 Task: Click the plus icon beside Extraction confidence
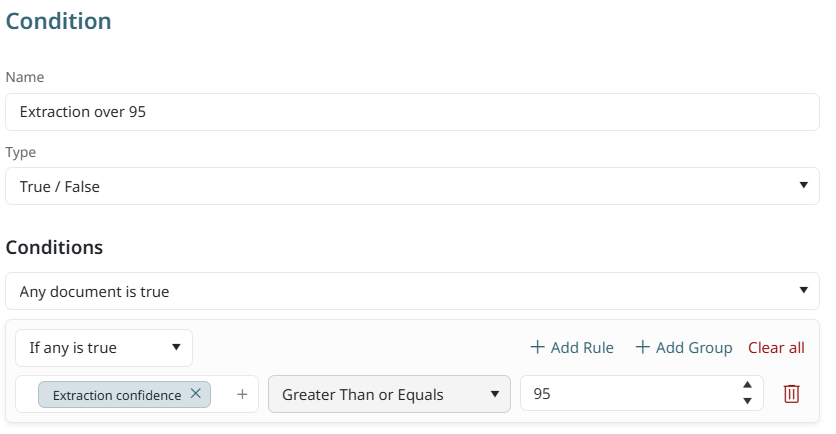(242, 394)
